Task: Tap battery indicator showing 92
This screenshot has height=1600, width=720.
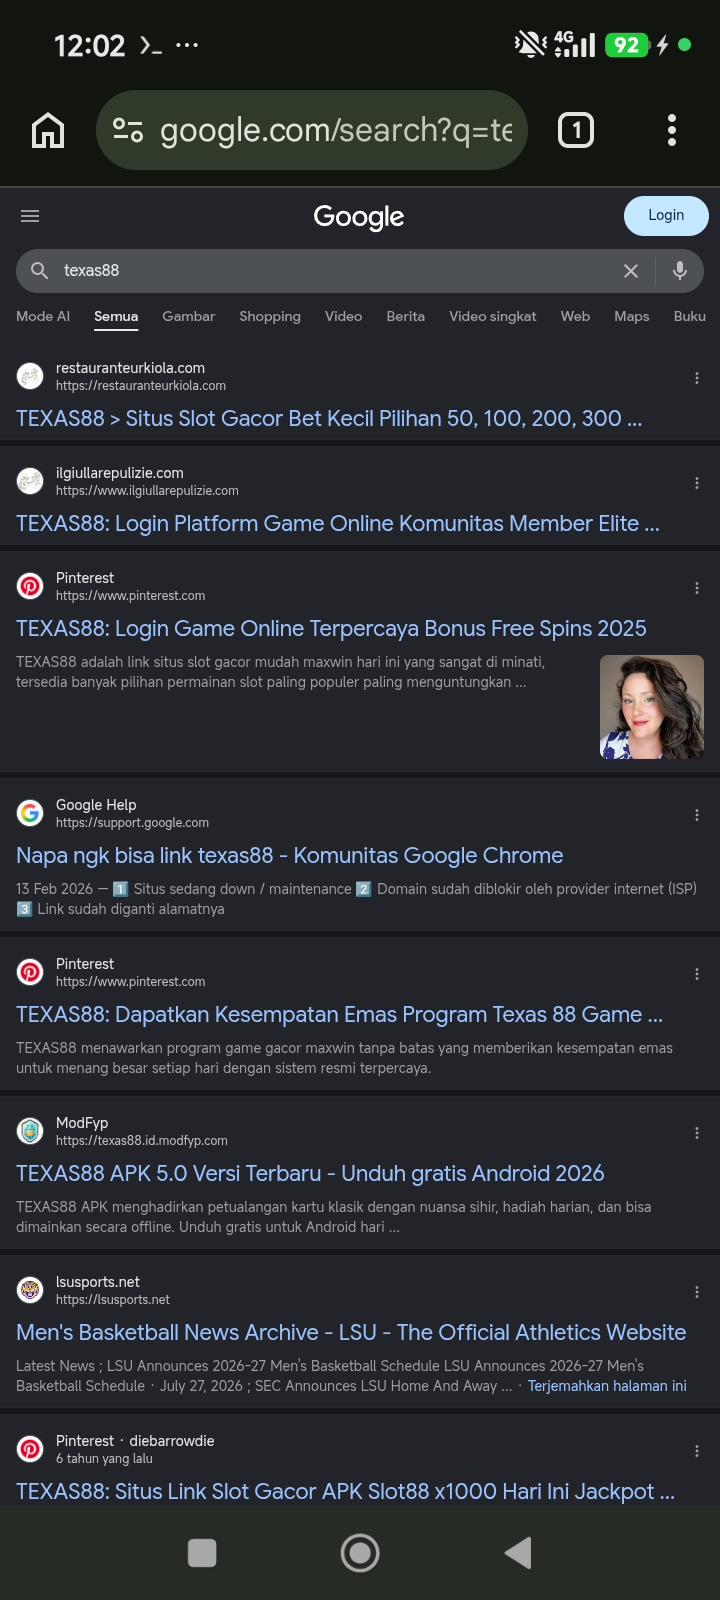Action: click(627, 45)
